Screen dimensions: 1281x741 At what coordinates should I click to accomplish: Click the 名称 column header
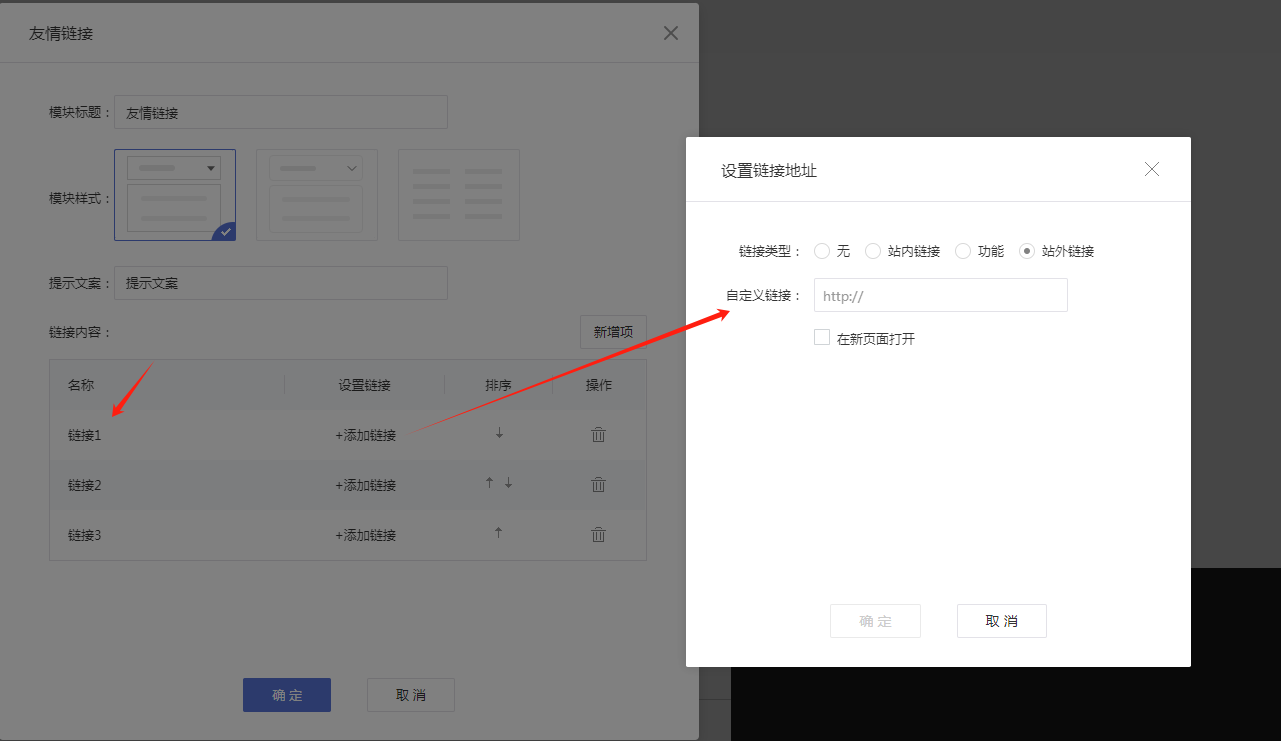click(81, 385)
